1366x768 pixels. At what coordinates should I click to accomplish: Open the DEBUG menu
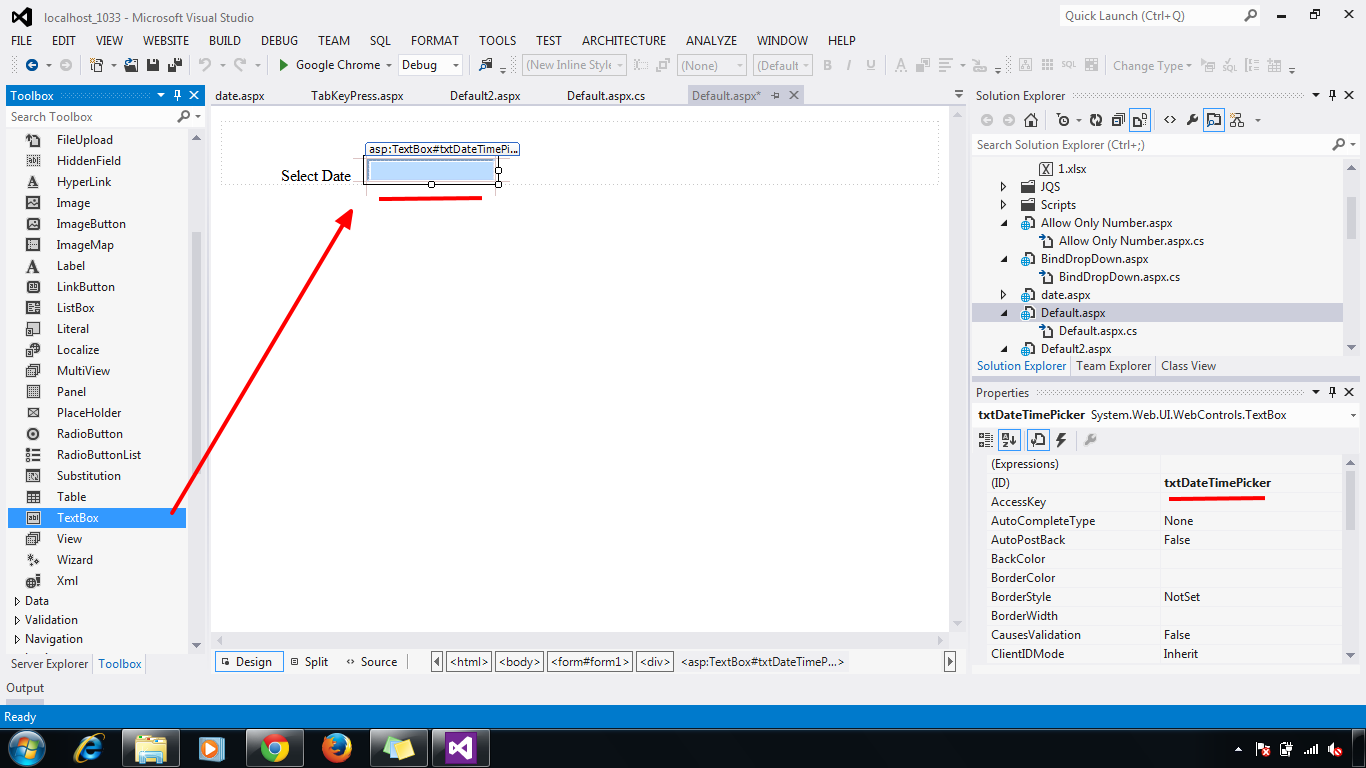(279, 41)
